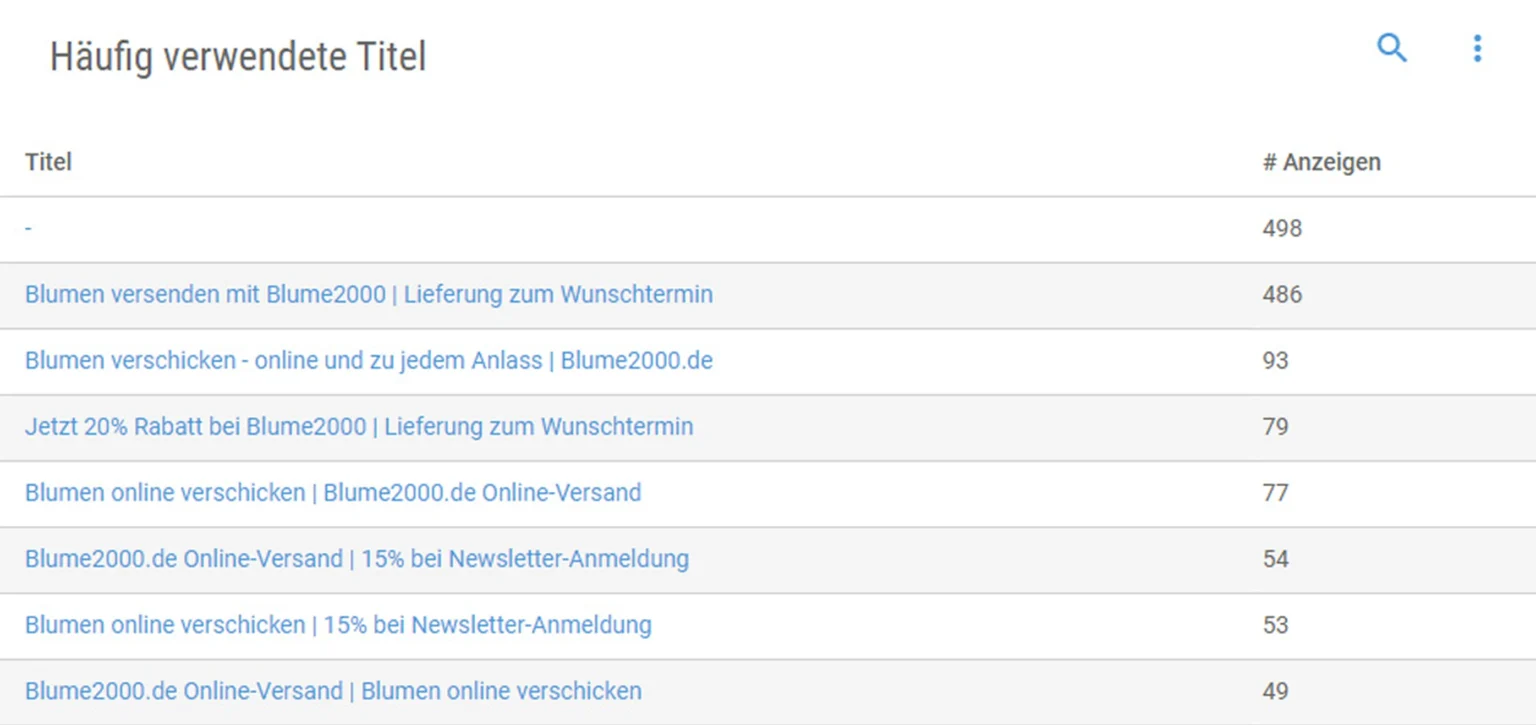Open 'Blume2000.de Online-Versand | 15% bei Newsletter-Anmeldung'
1536x725 pixels.
356,559
